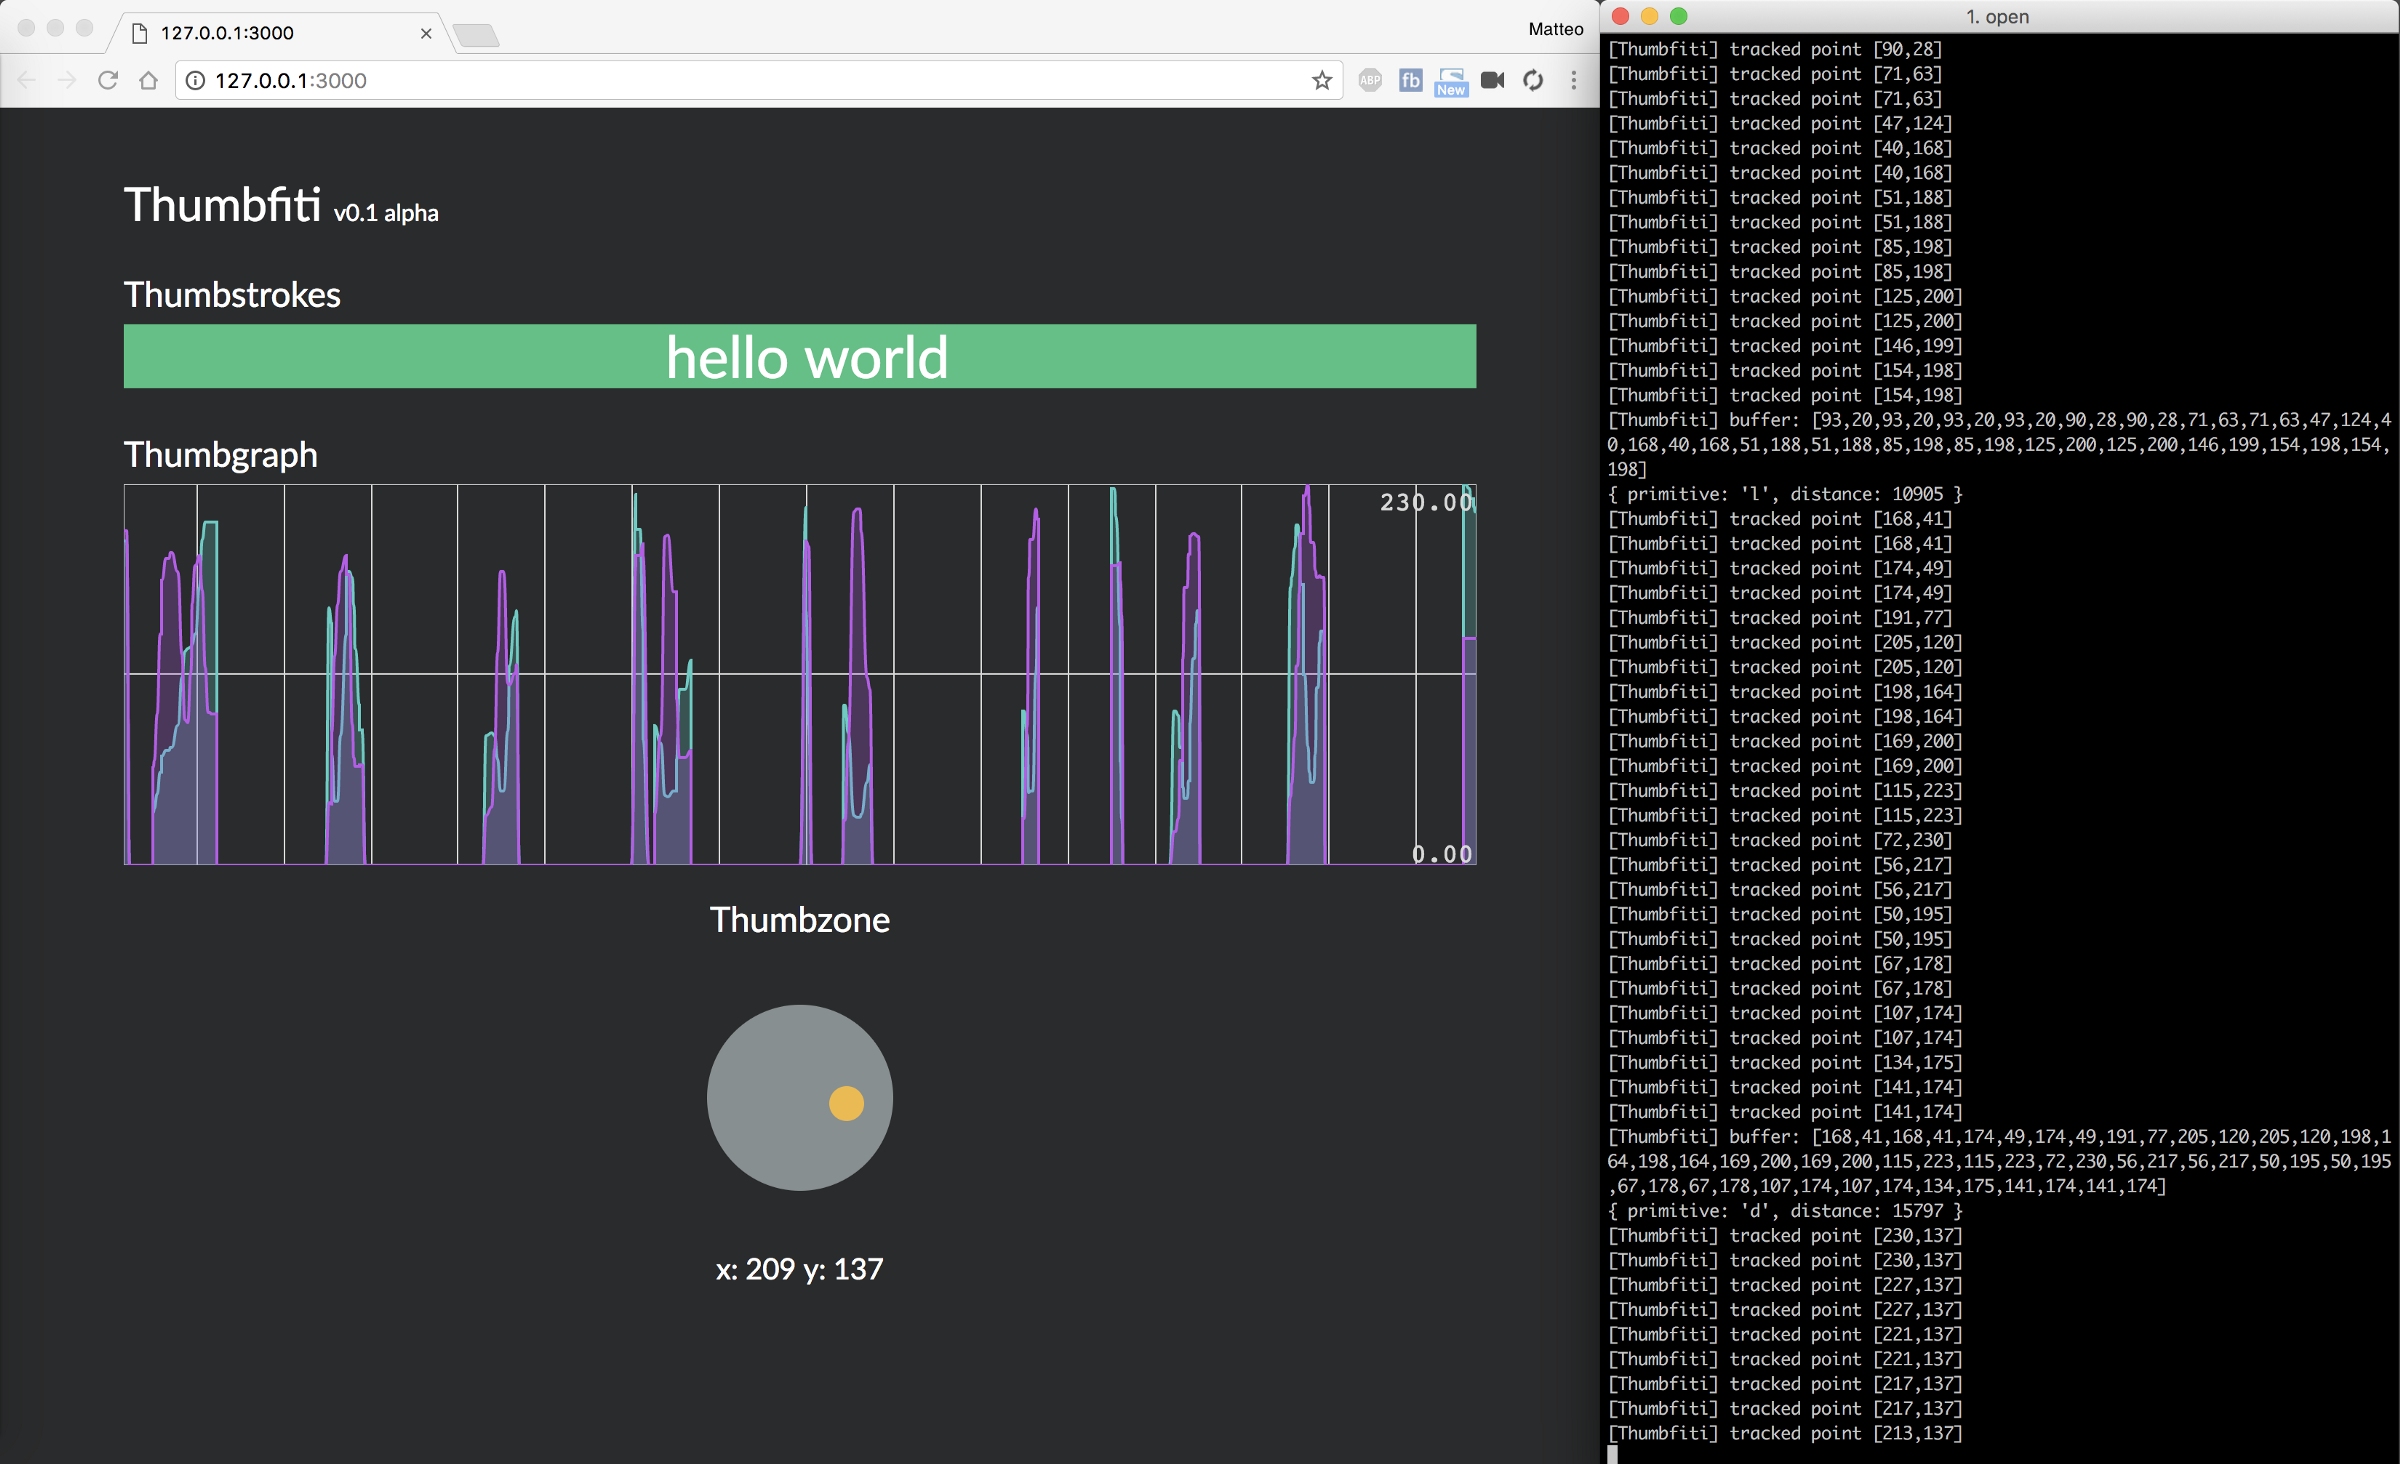
Task: Open the Adblock Plus extension
Action: 1370,80
